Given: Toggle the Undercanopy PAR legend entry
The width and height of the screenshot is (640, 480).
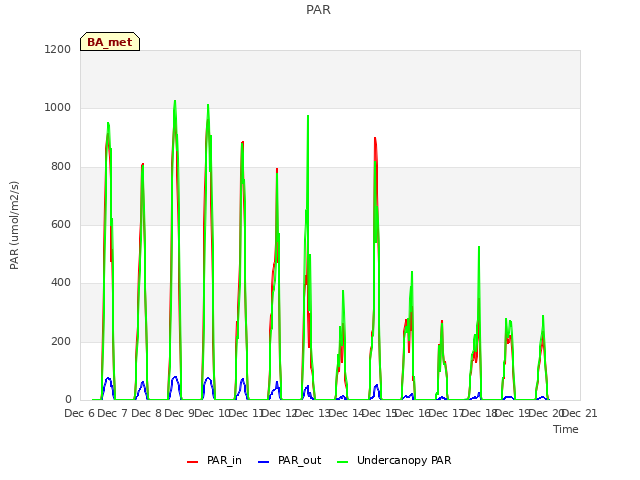Looking at the screenshot, I should pyautogui.click(x=394, y=460).
